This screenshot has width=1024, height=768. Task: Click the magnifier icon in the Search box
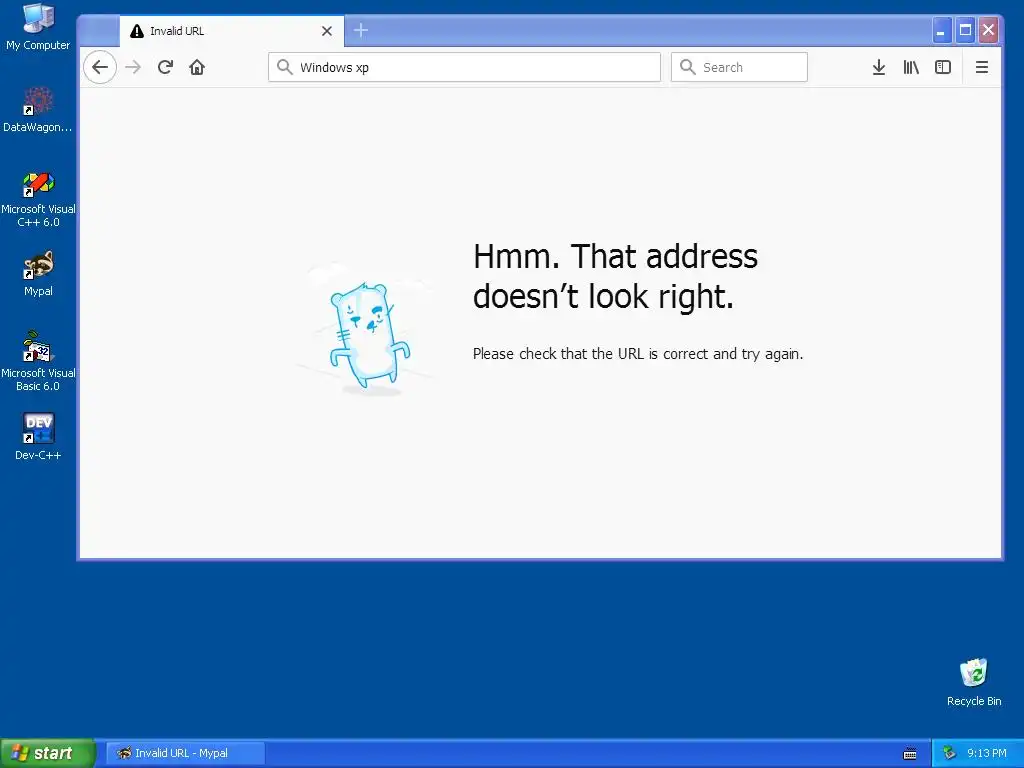click(x=688, y=67)
